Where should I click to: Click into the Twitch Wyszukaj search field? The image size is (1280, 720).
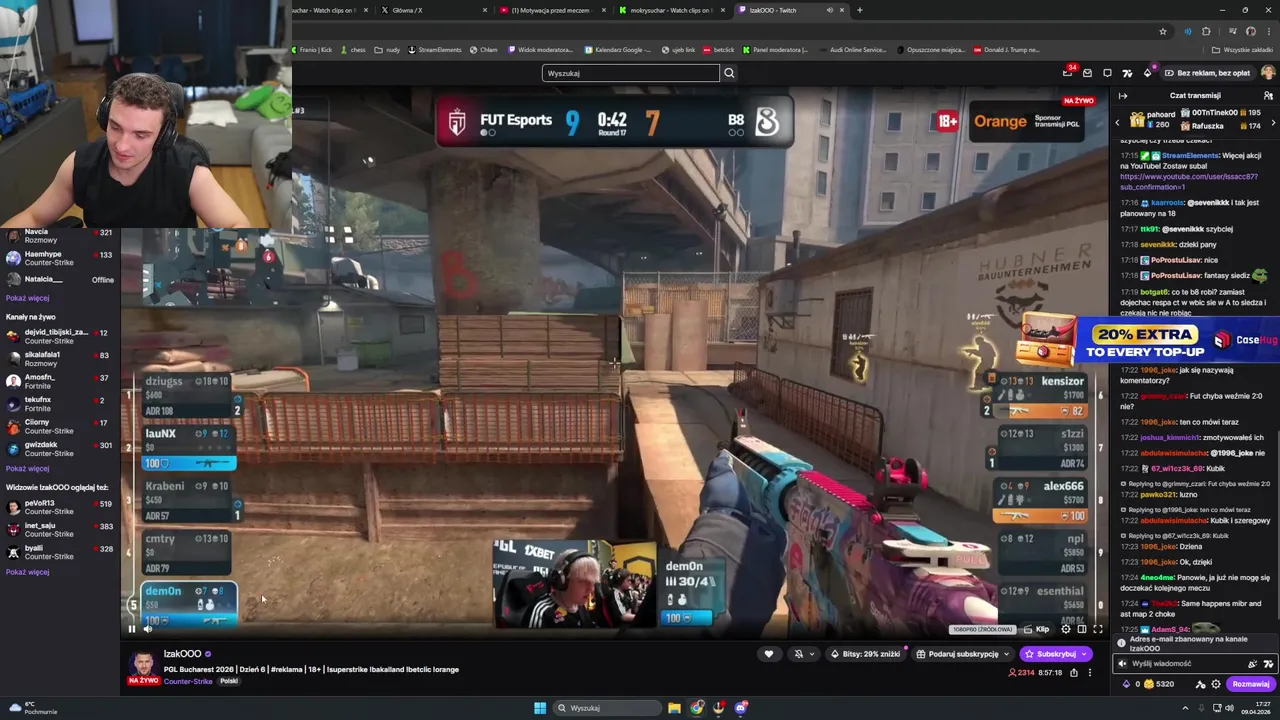(x=630, y=73)
